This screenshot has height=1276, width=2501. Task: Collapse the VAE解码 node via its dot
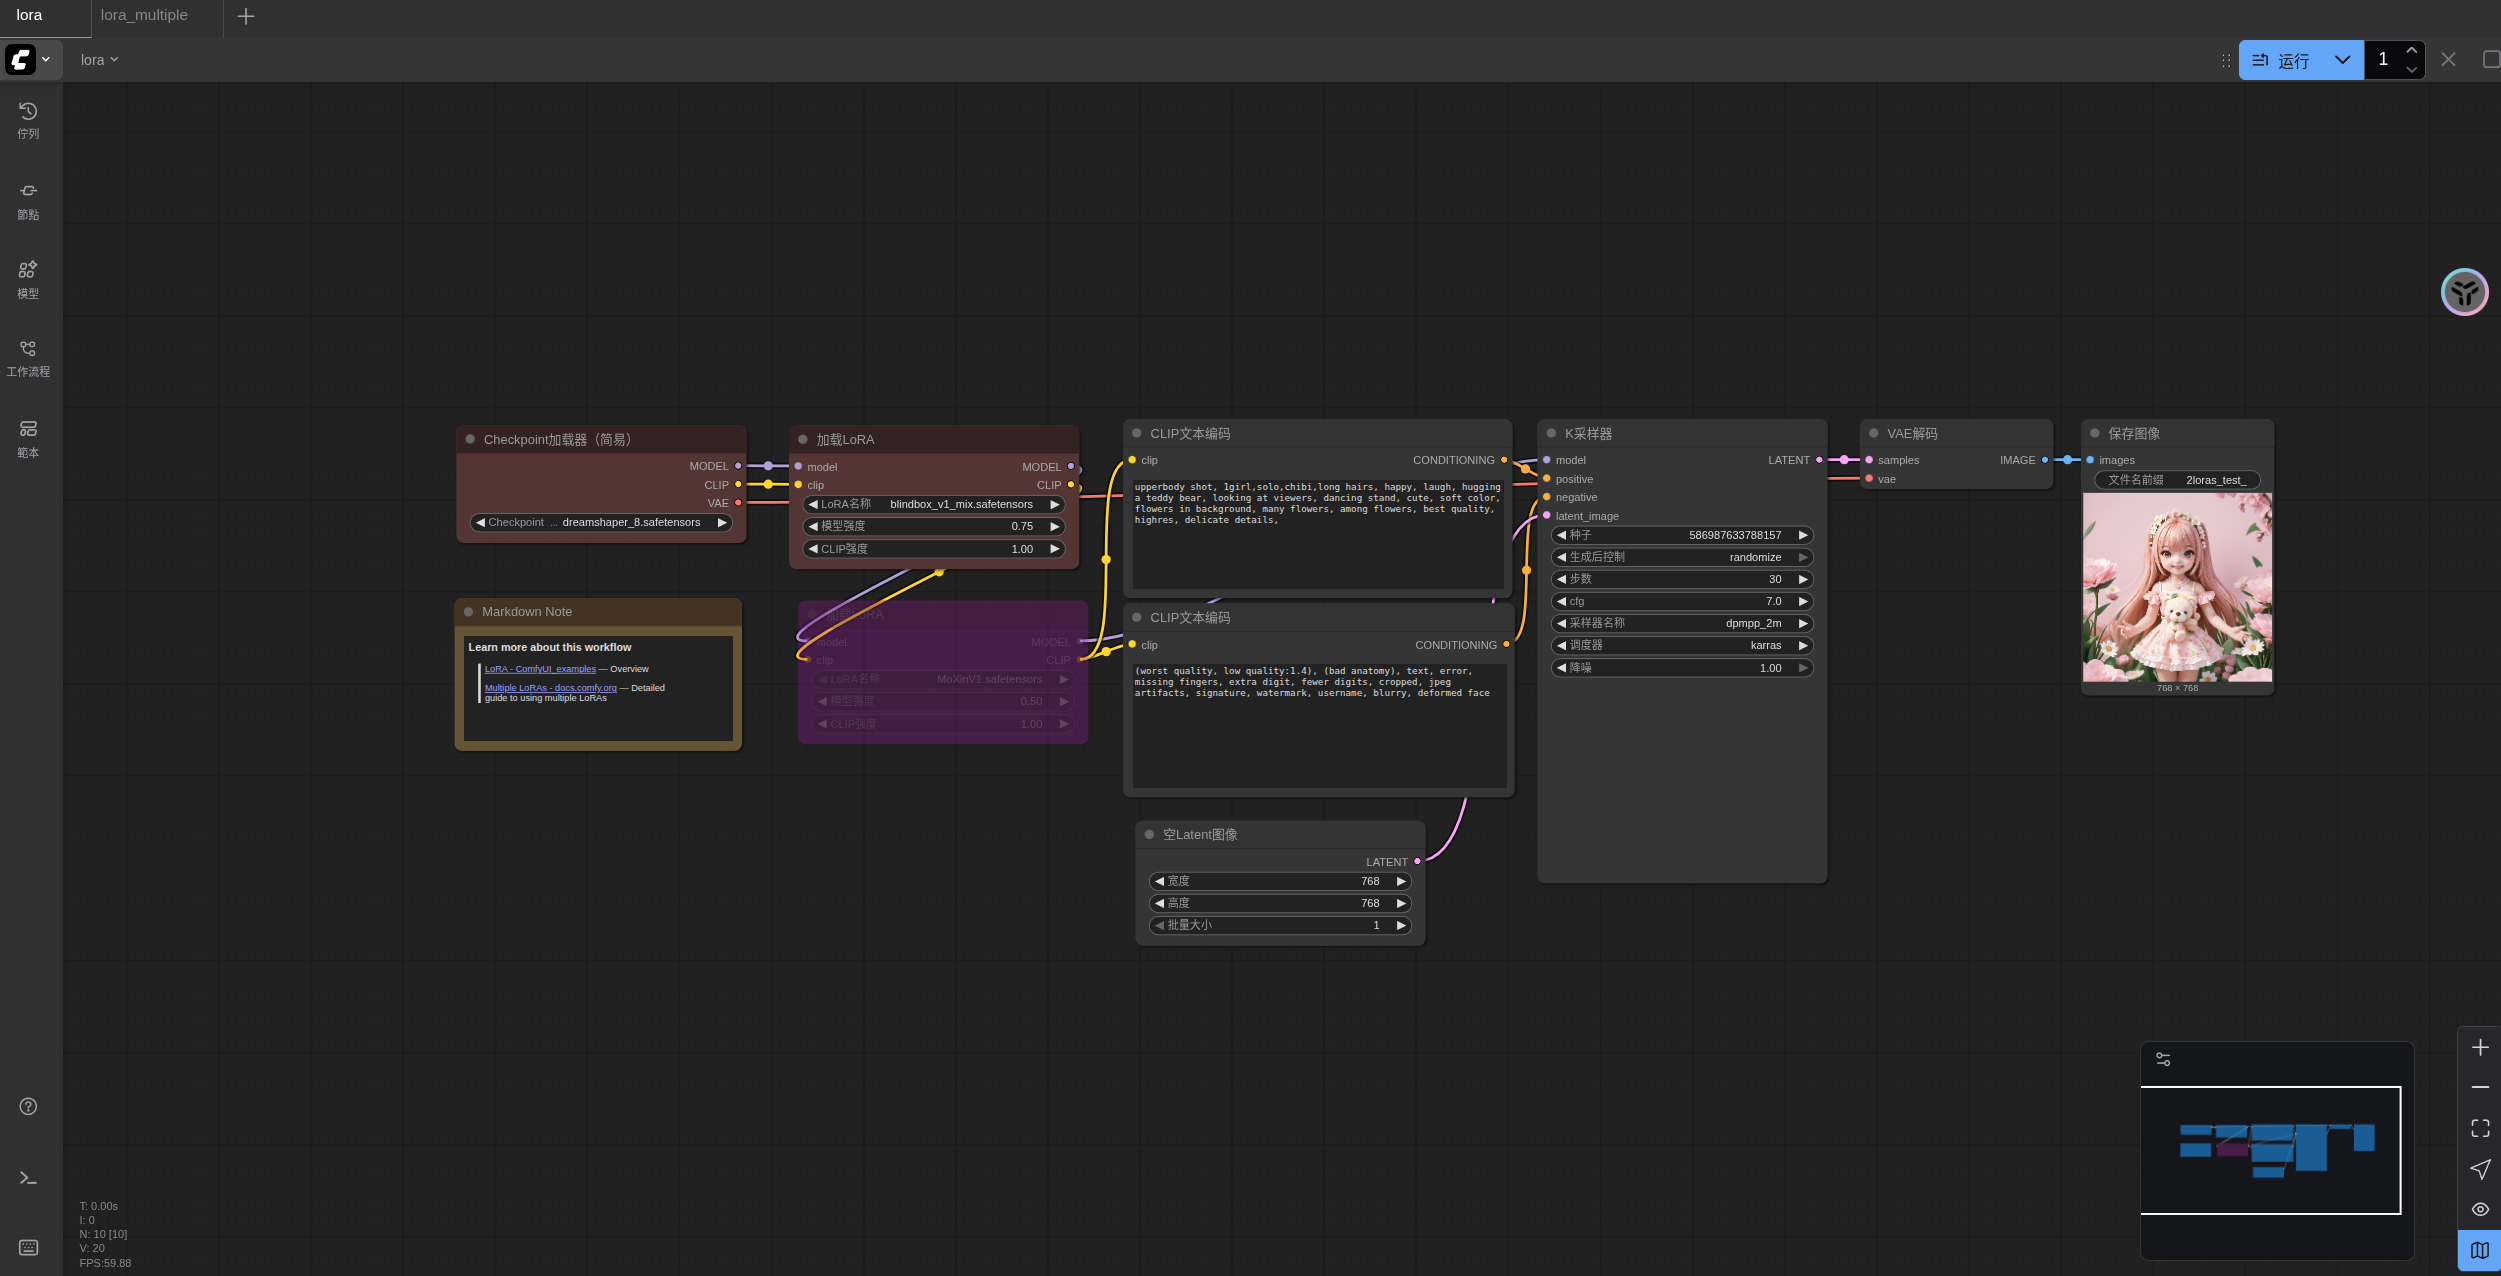[1874, 433]
